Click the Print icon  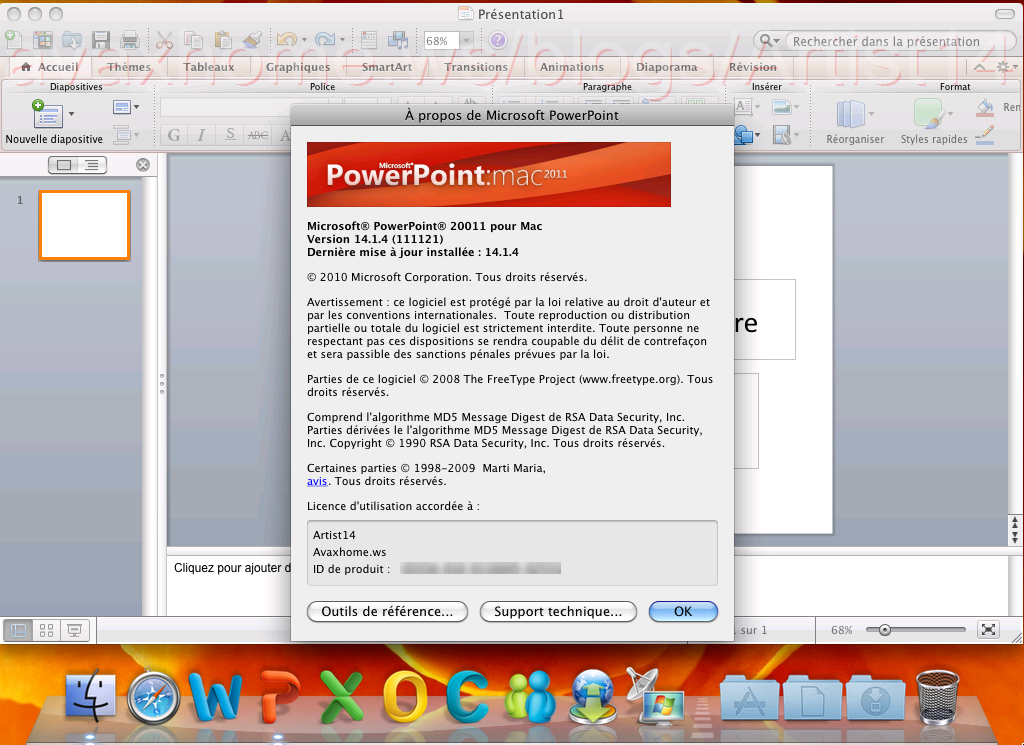[130, 40]
